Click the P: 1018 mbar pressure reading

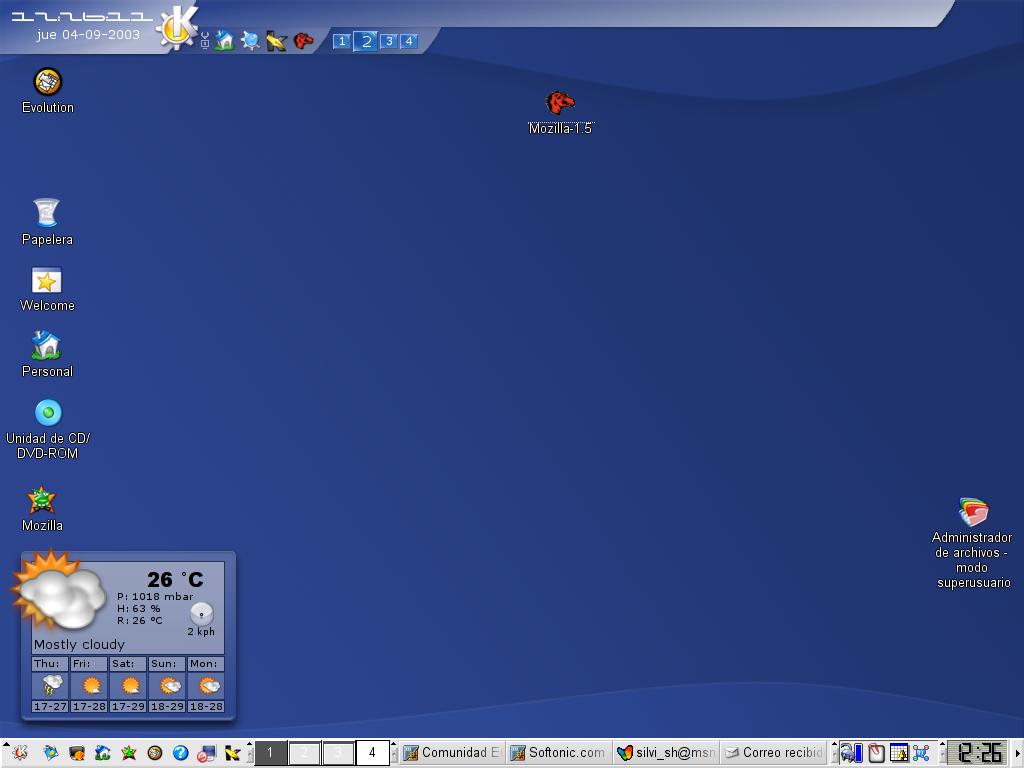[x=155, y=596]
